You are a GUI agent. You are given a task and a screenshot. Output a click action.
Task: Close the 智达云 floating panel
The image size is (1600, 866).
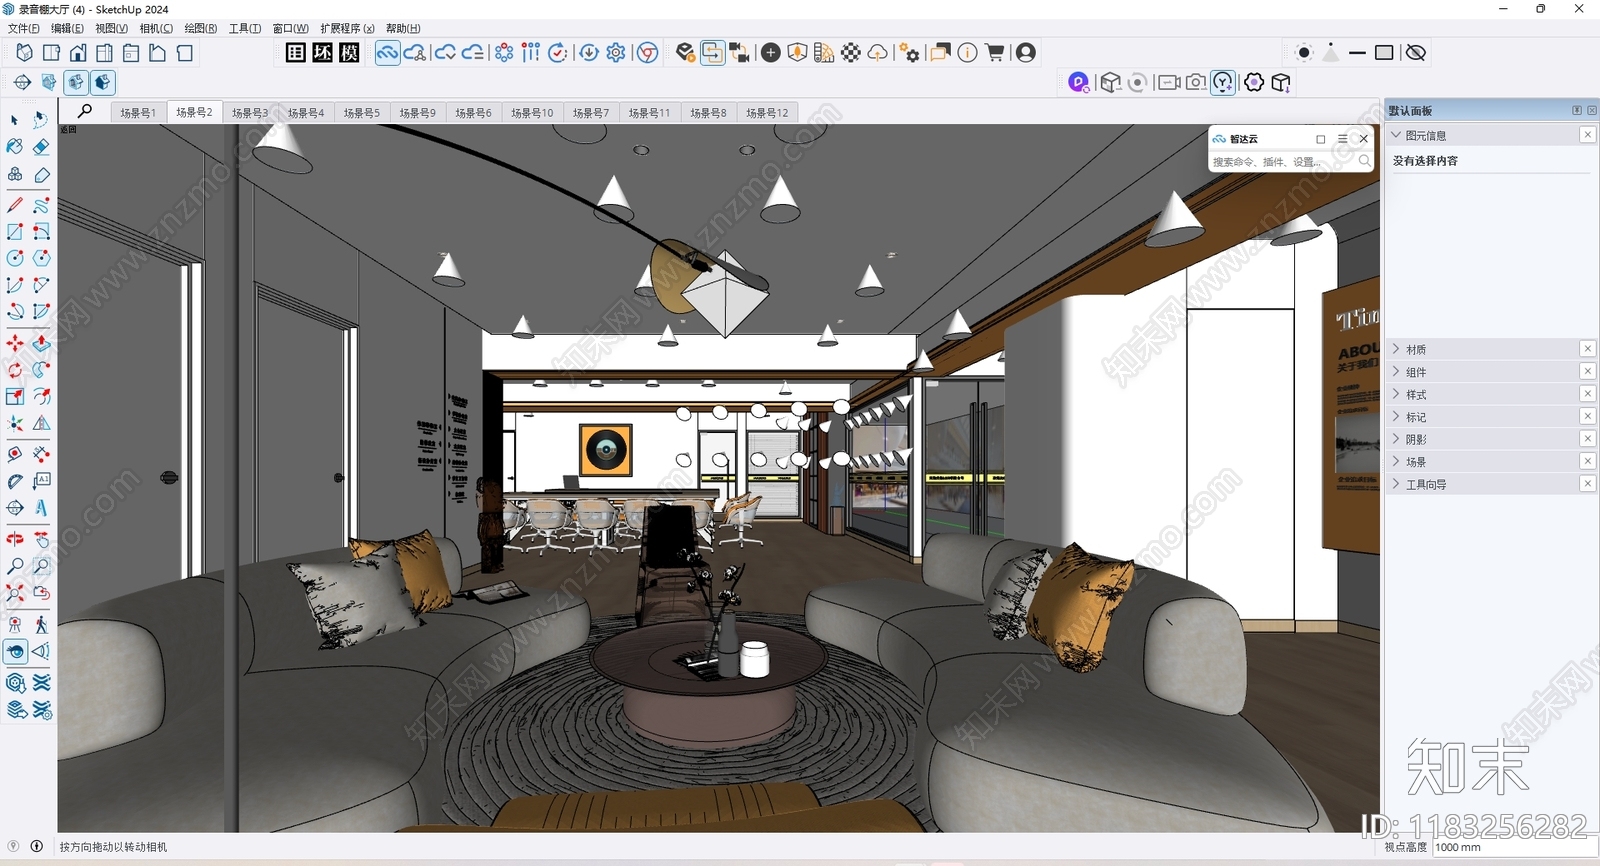(x=1363, y=139)
